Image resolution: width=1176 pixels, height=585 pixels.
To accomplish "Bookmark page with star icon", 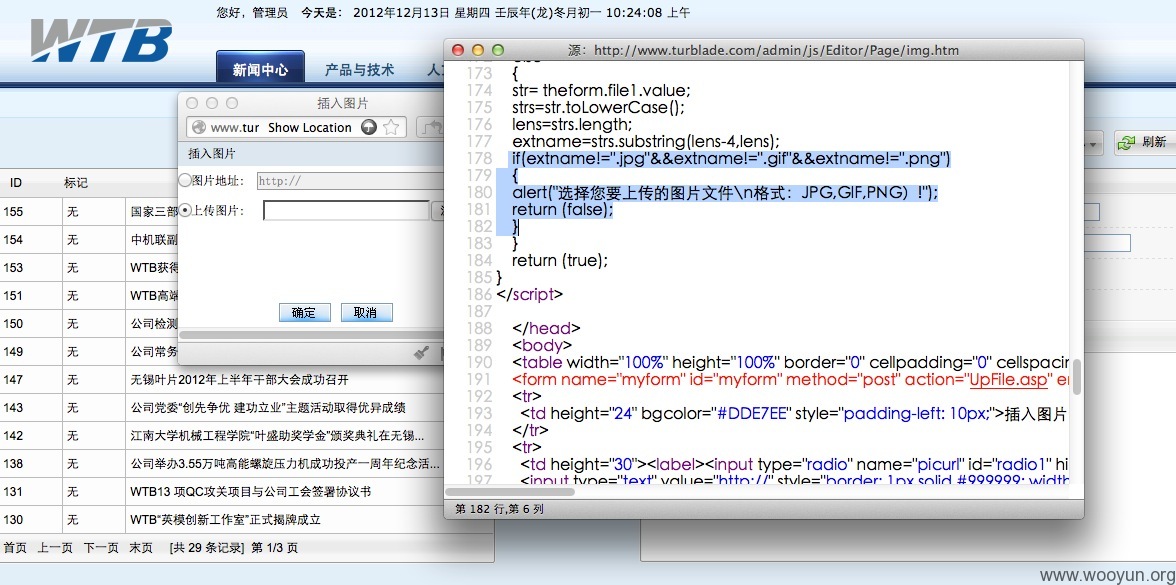I will point(391,128).
